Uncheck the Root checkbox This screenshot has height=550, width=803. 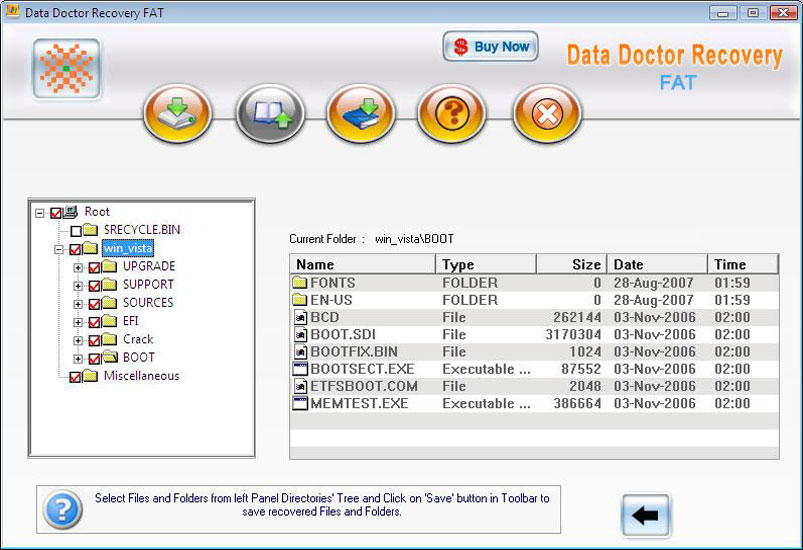[56, 213]
